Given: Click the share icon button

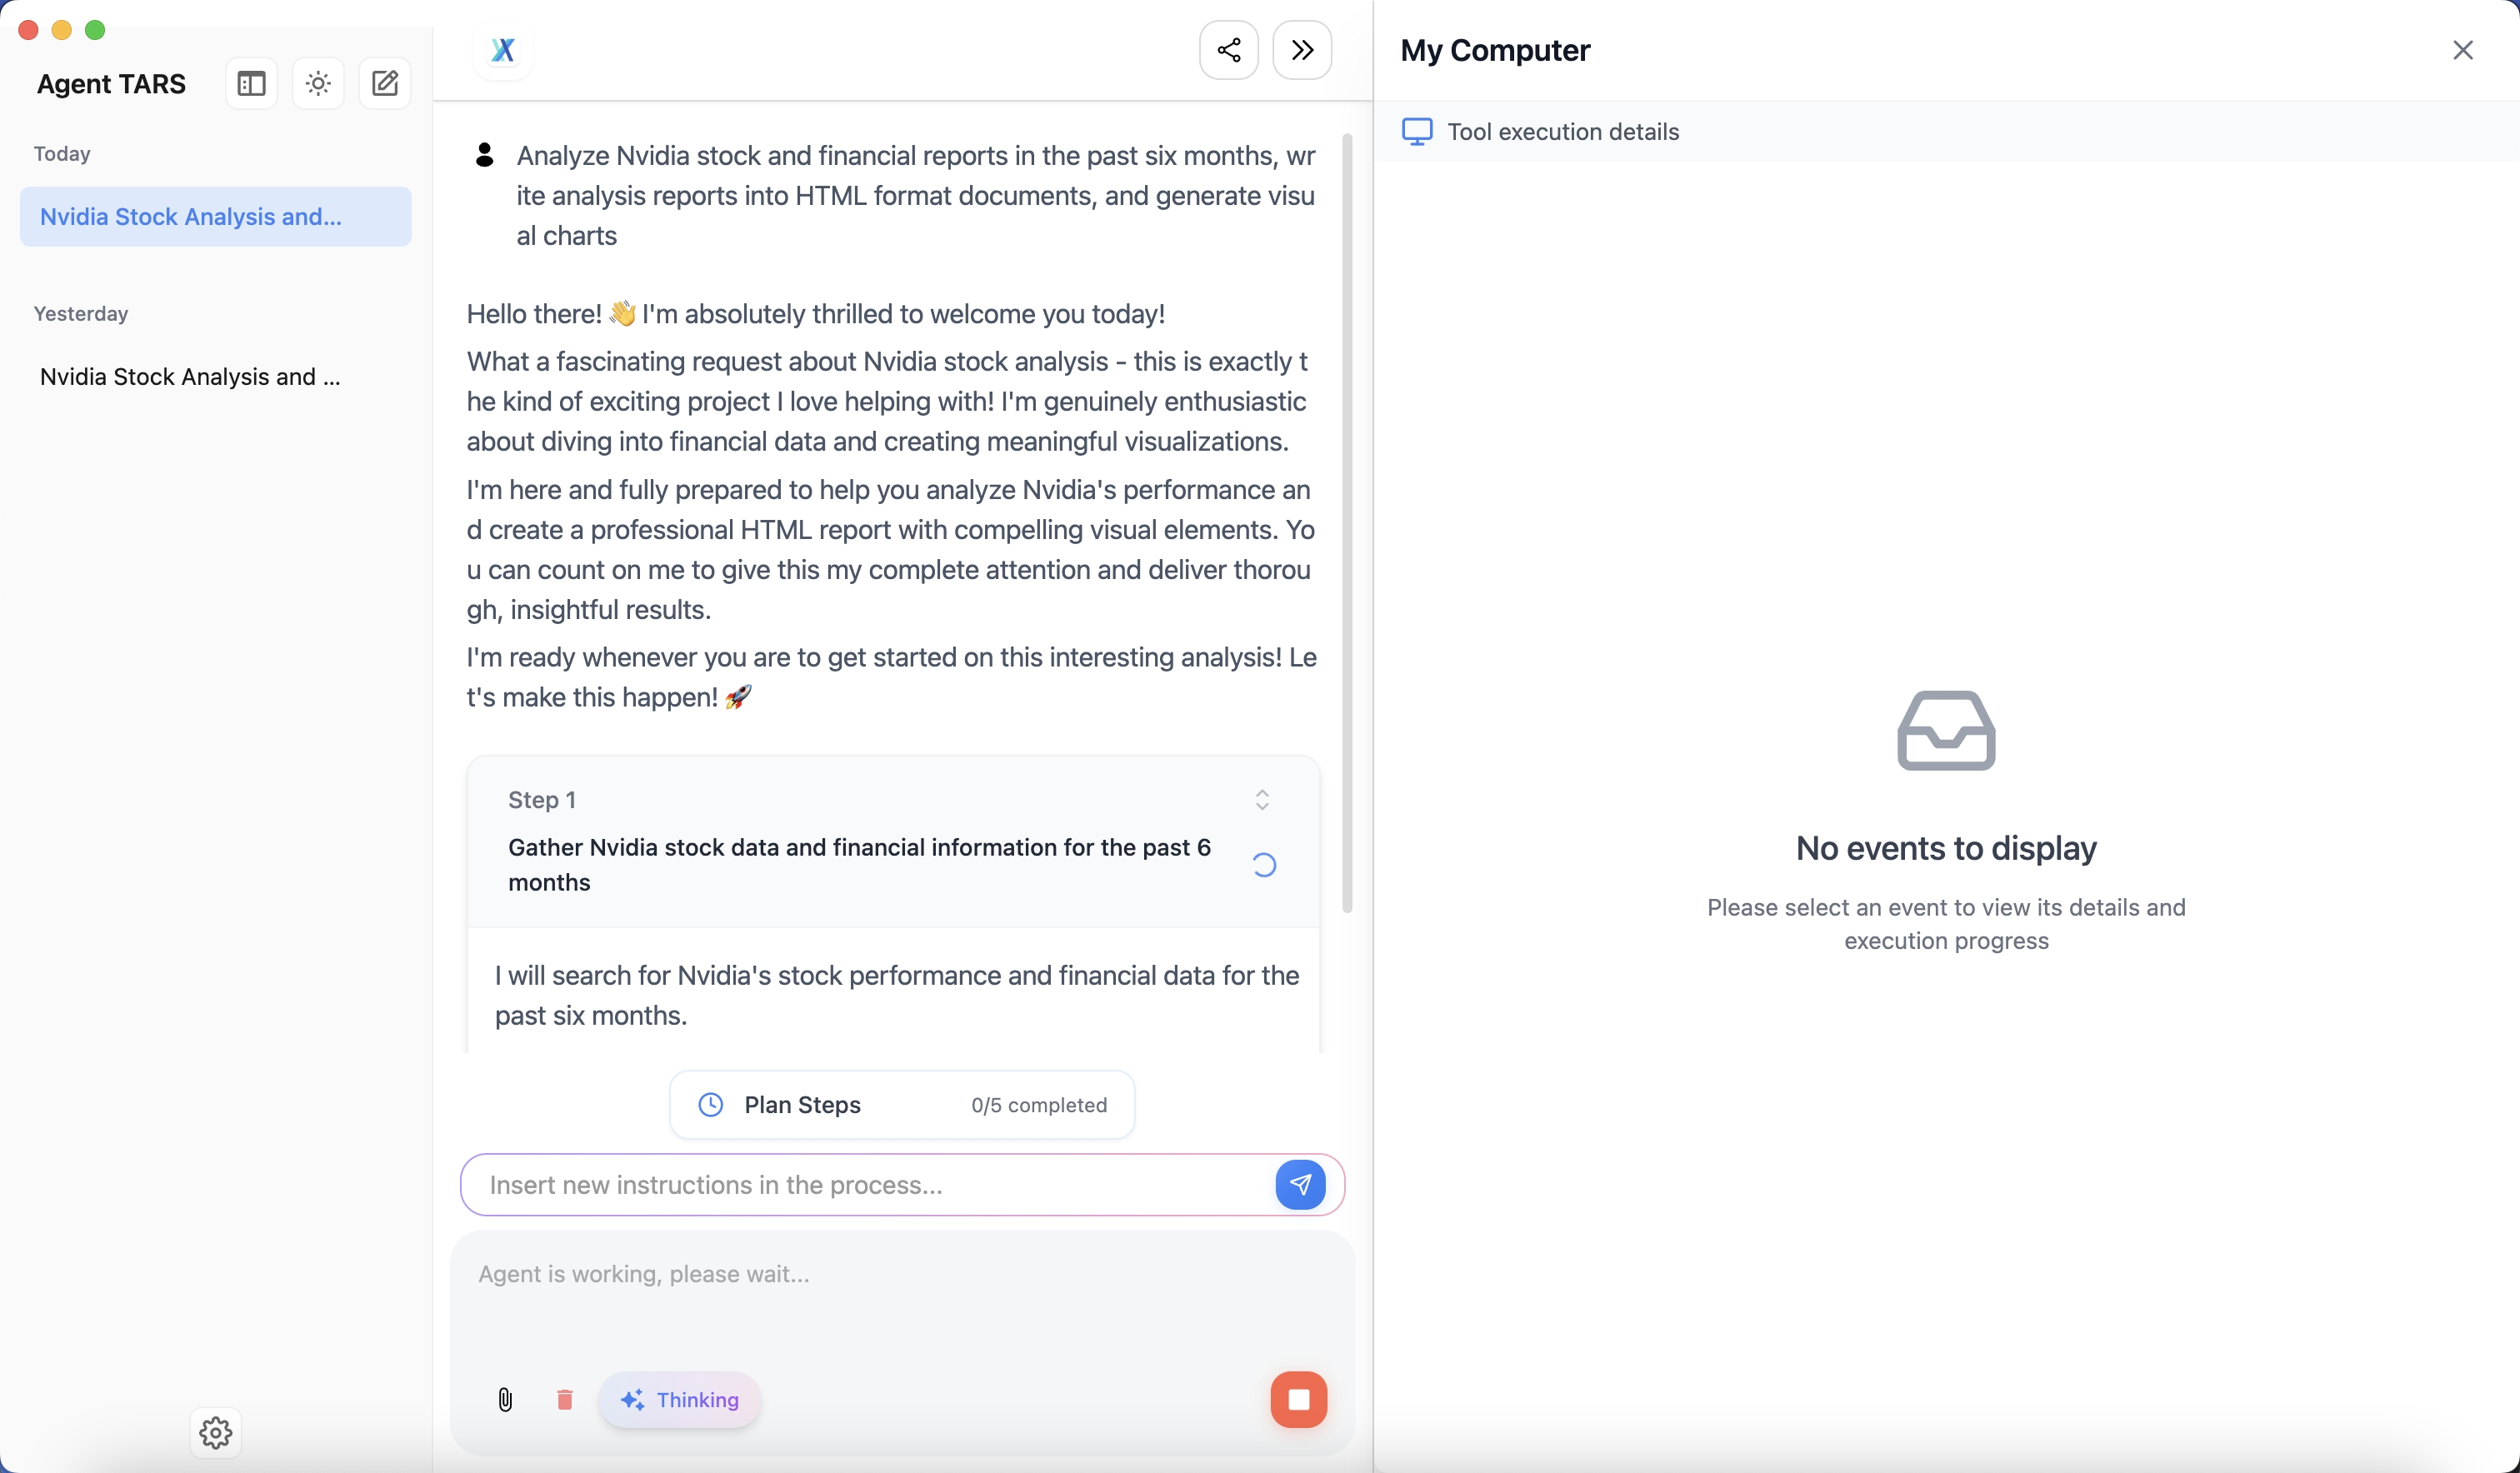Looking at the screenshot, I should (x=1229, y=50).
